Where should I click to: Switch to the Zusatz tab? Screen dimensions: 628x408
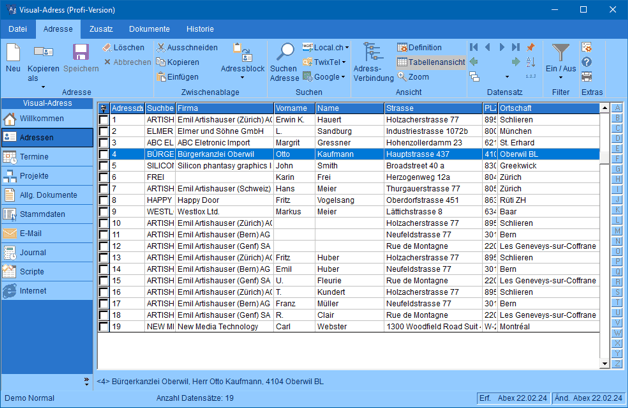[x=101, y=29]
